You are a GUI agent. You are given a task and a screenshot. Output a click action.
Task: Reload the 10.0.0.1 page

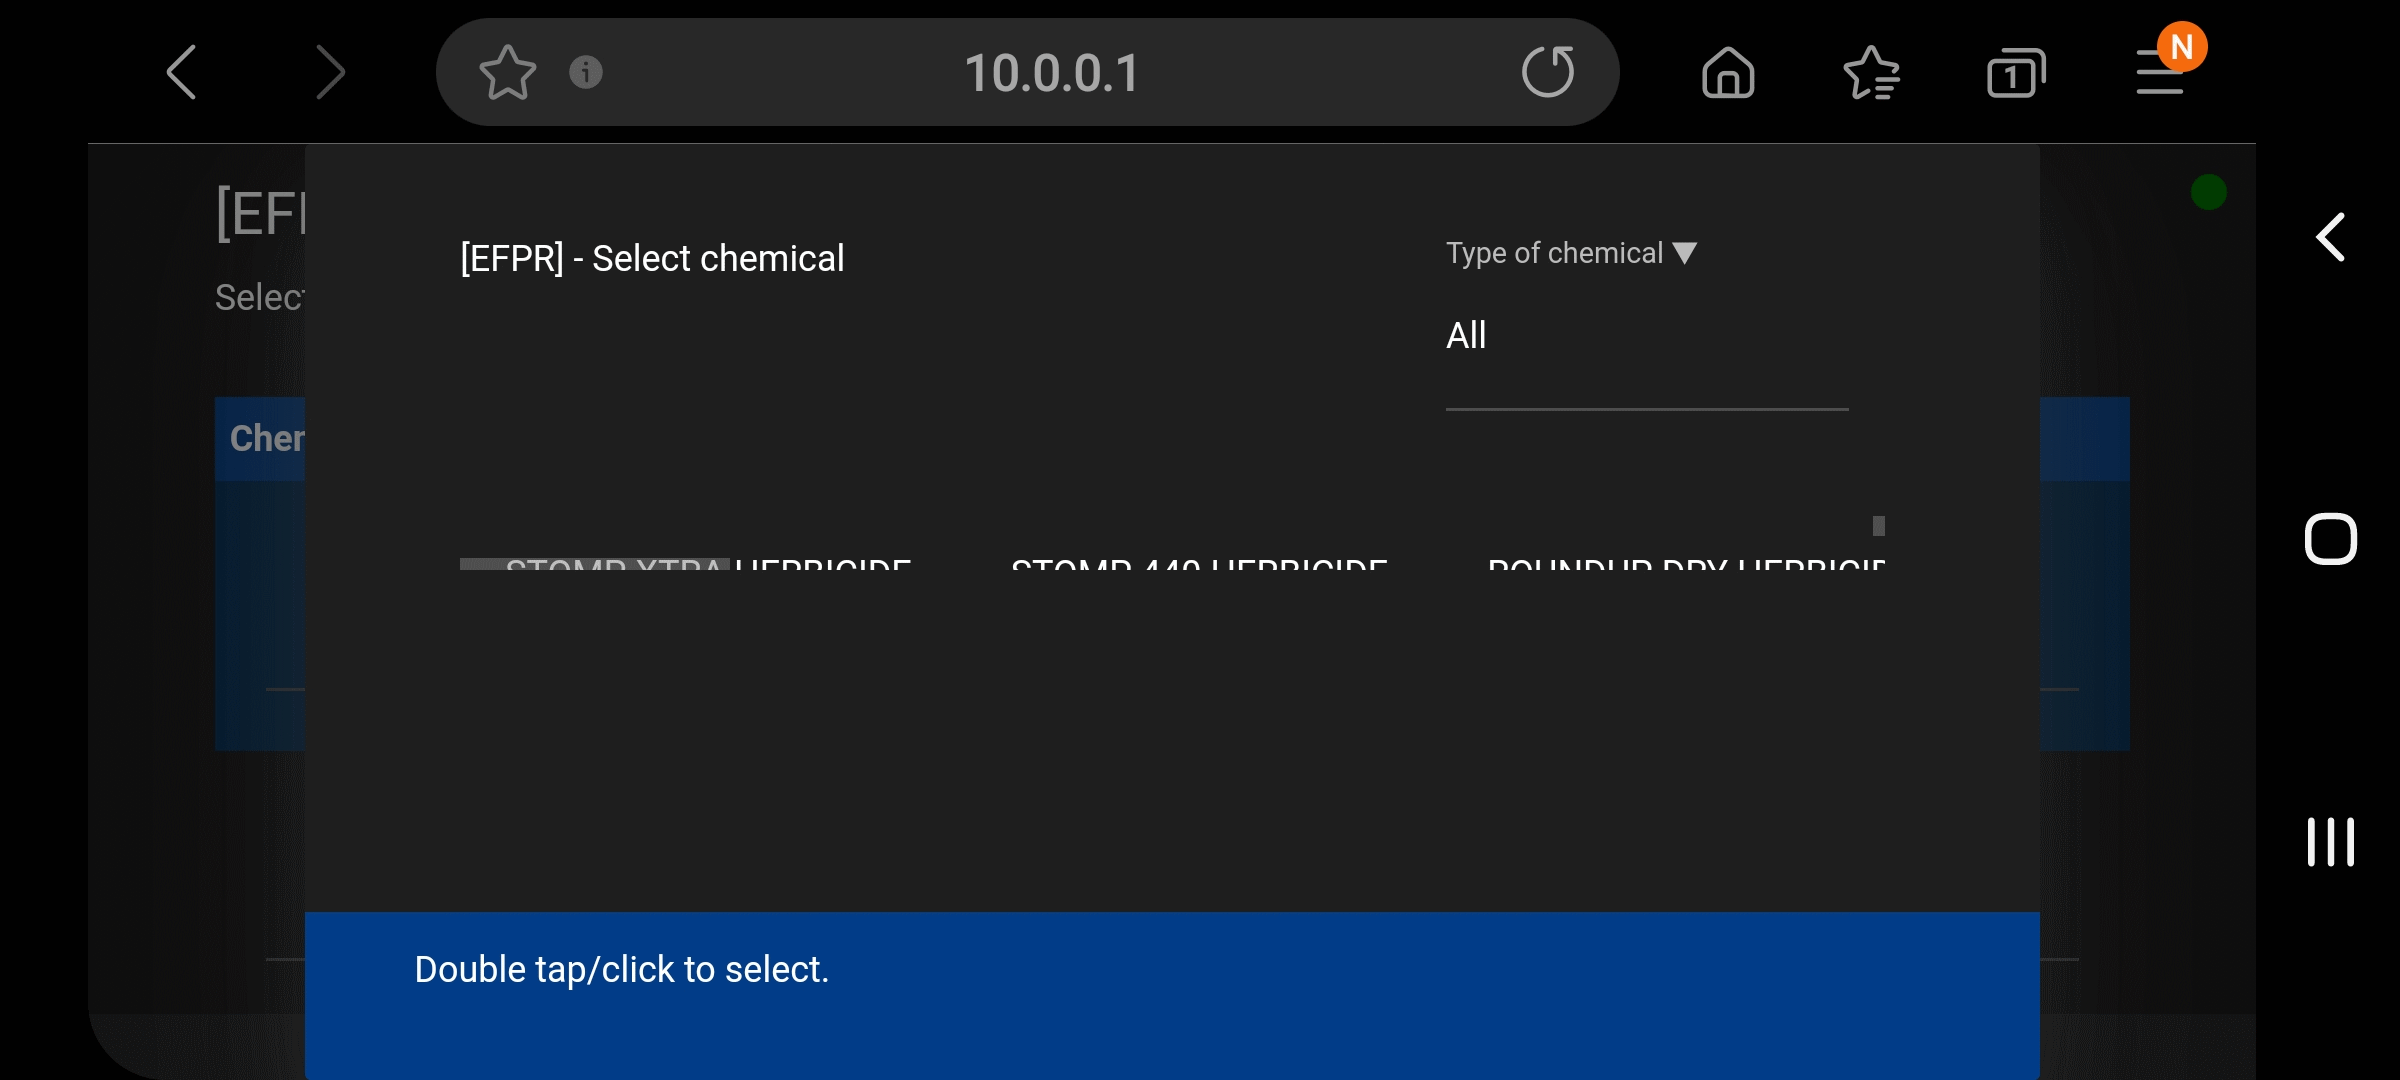[1547, 72]
